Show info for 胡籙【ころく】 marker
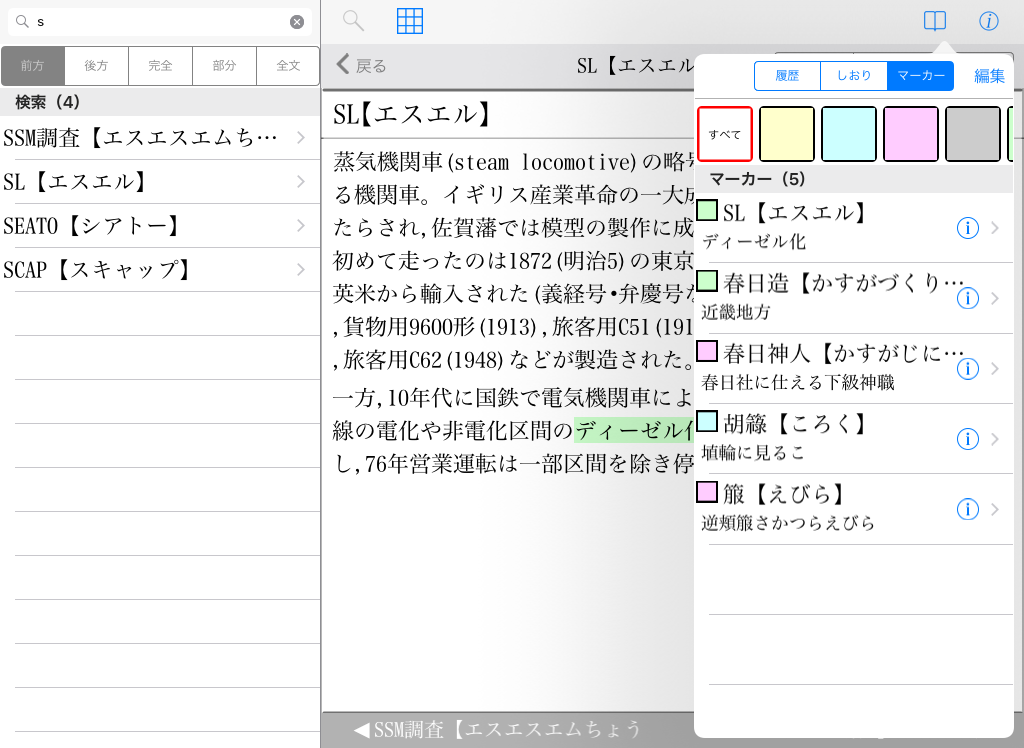The image size is (1024, 748). coord(967,439)
